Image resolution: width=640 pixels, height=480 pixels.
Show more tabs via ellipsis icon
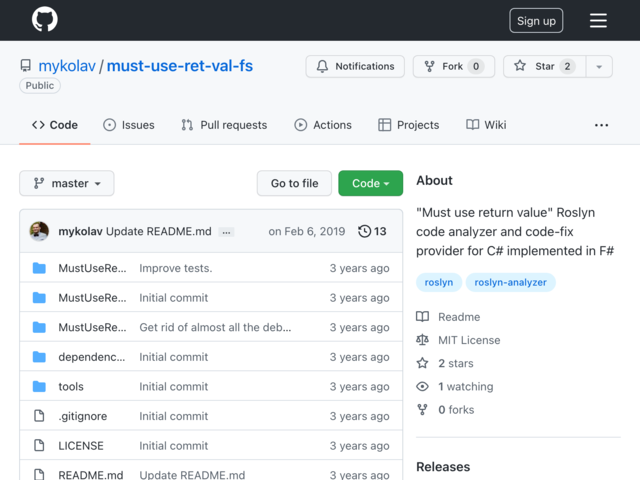pos(601,125)
